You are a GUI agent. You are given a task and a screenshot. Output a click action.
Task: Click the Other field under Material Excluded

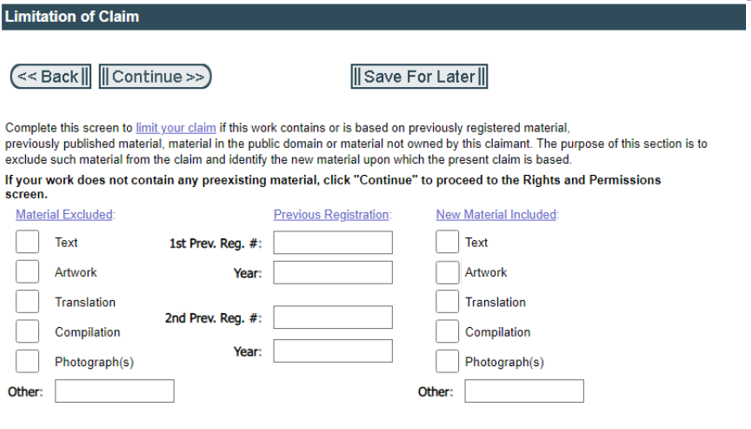(114, 391)
